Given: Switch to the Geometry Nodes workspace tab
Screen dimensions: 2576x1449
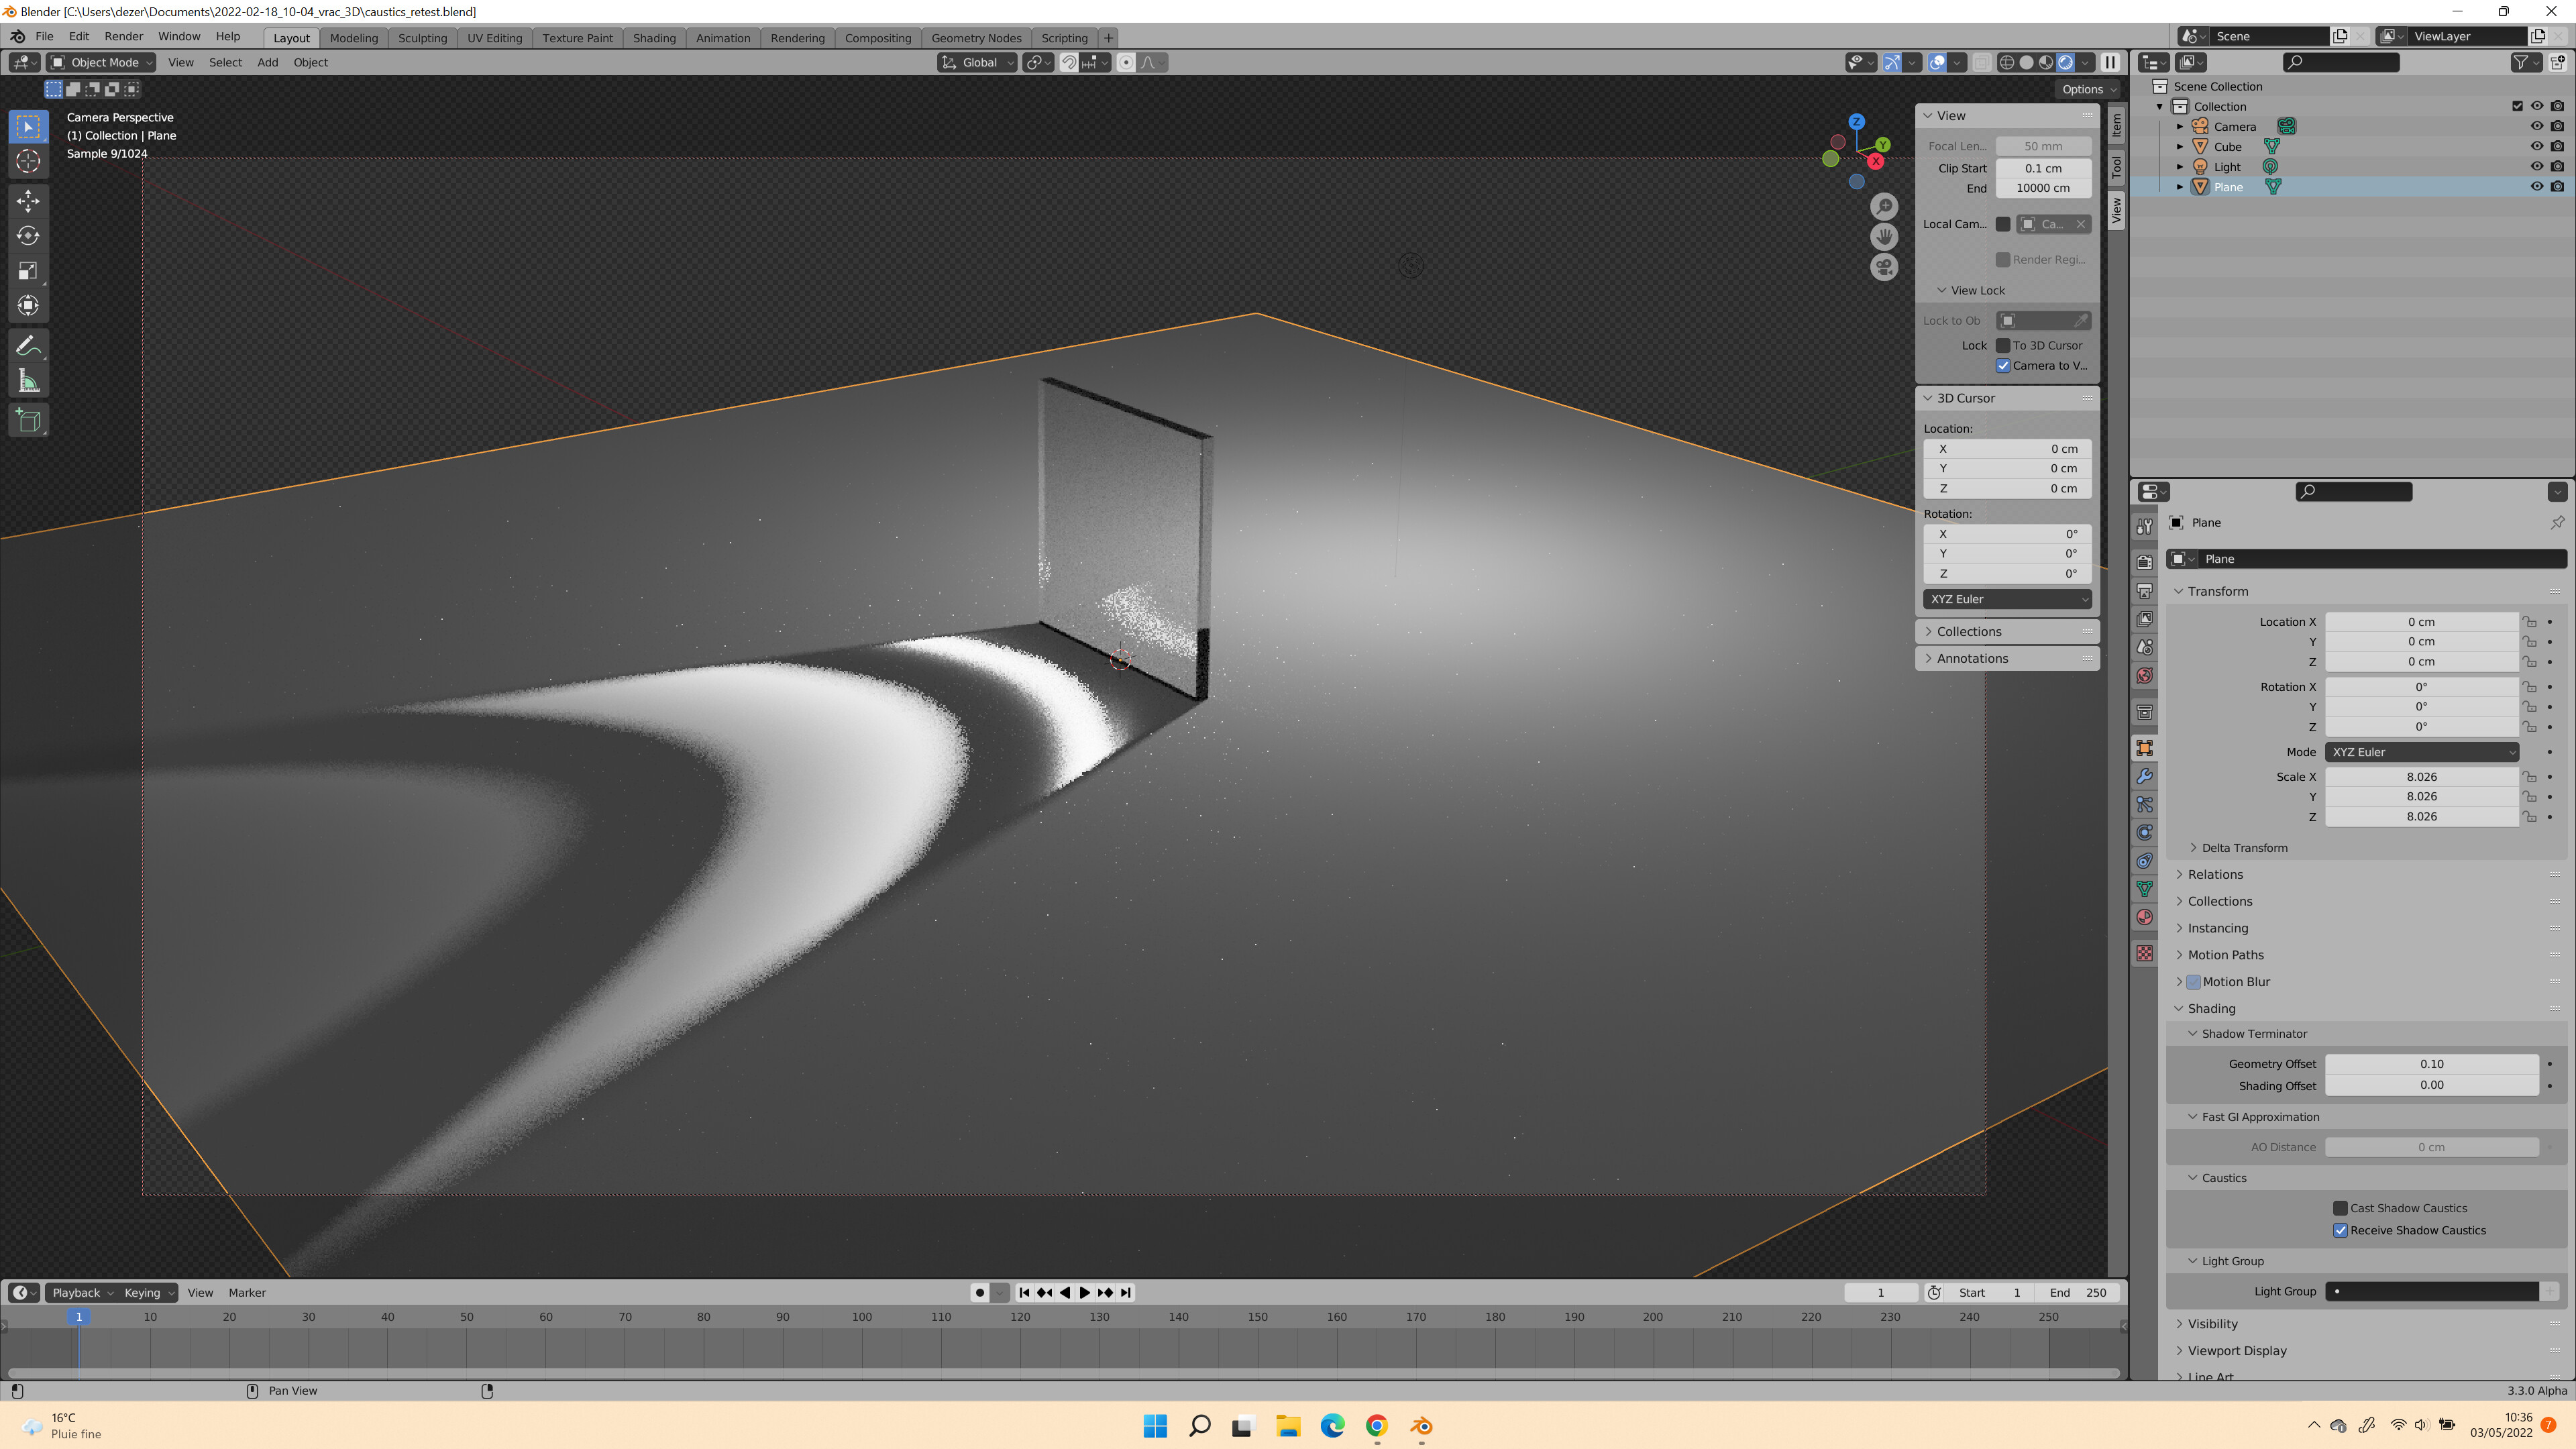Looking at the screenshot, I should (976, 38).
